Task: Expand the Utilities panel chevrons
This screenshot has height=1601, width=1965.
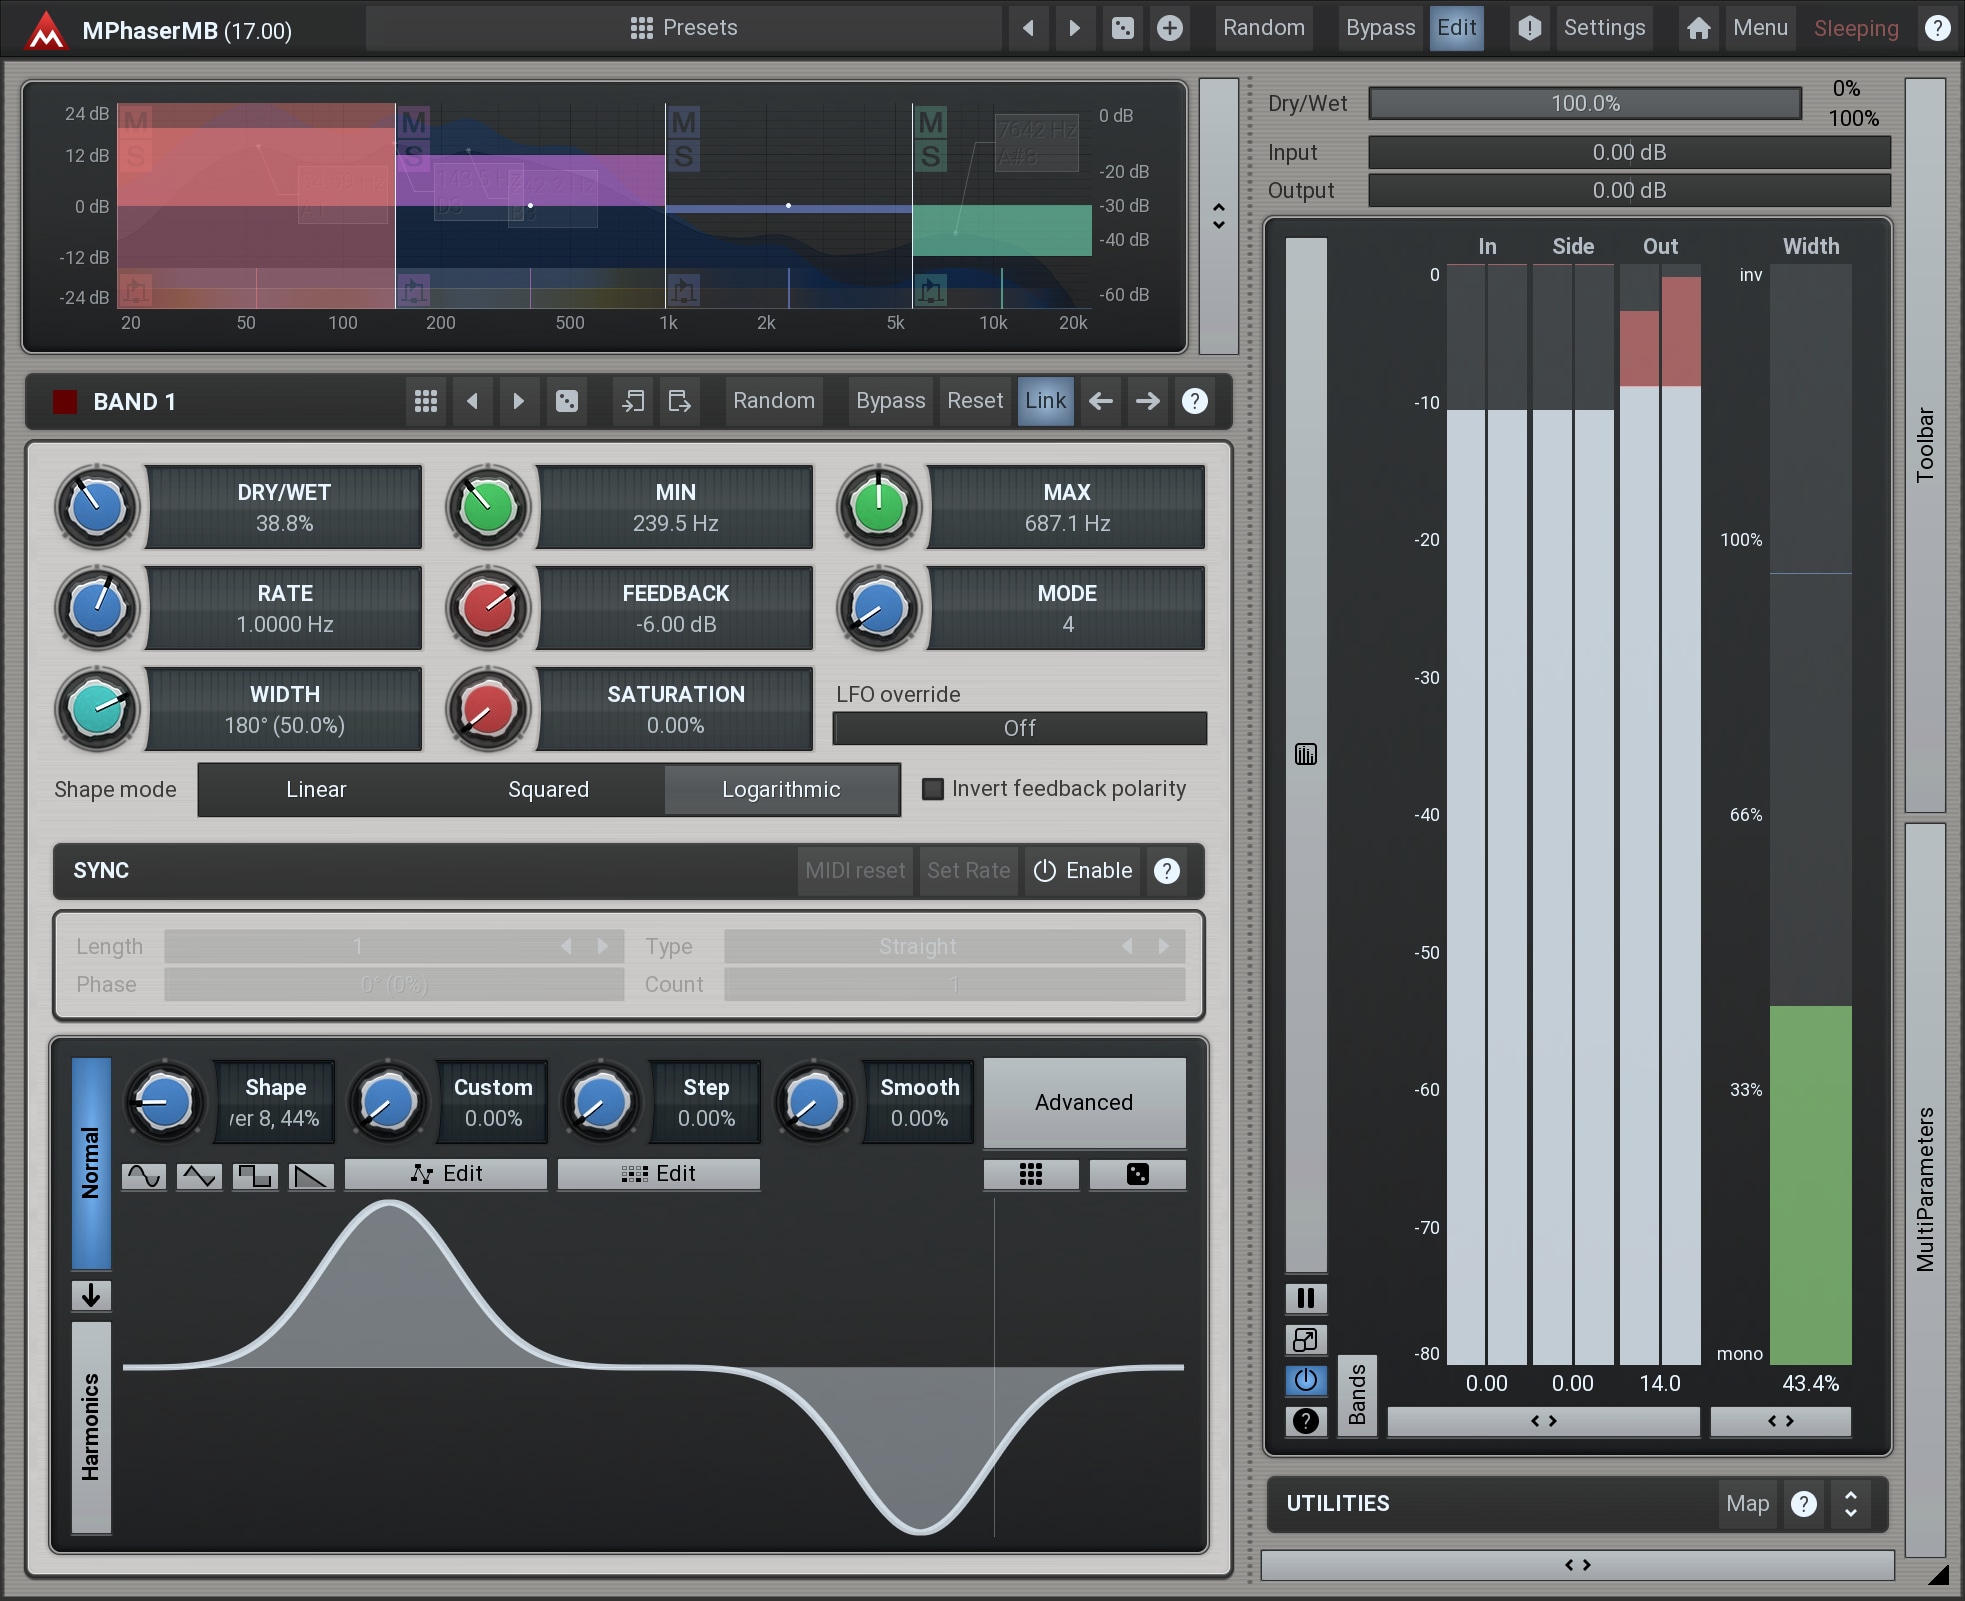Action: point(1851,1504)
